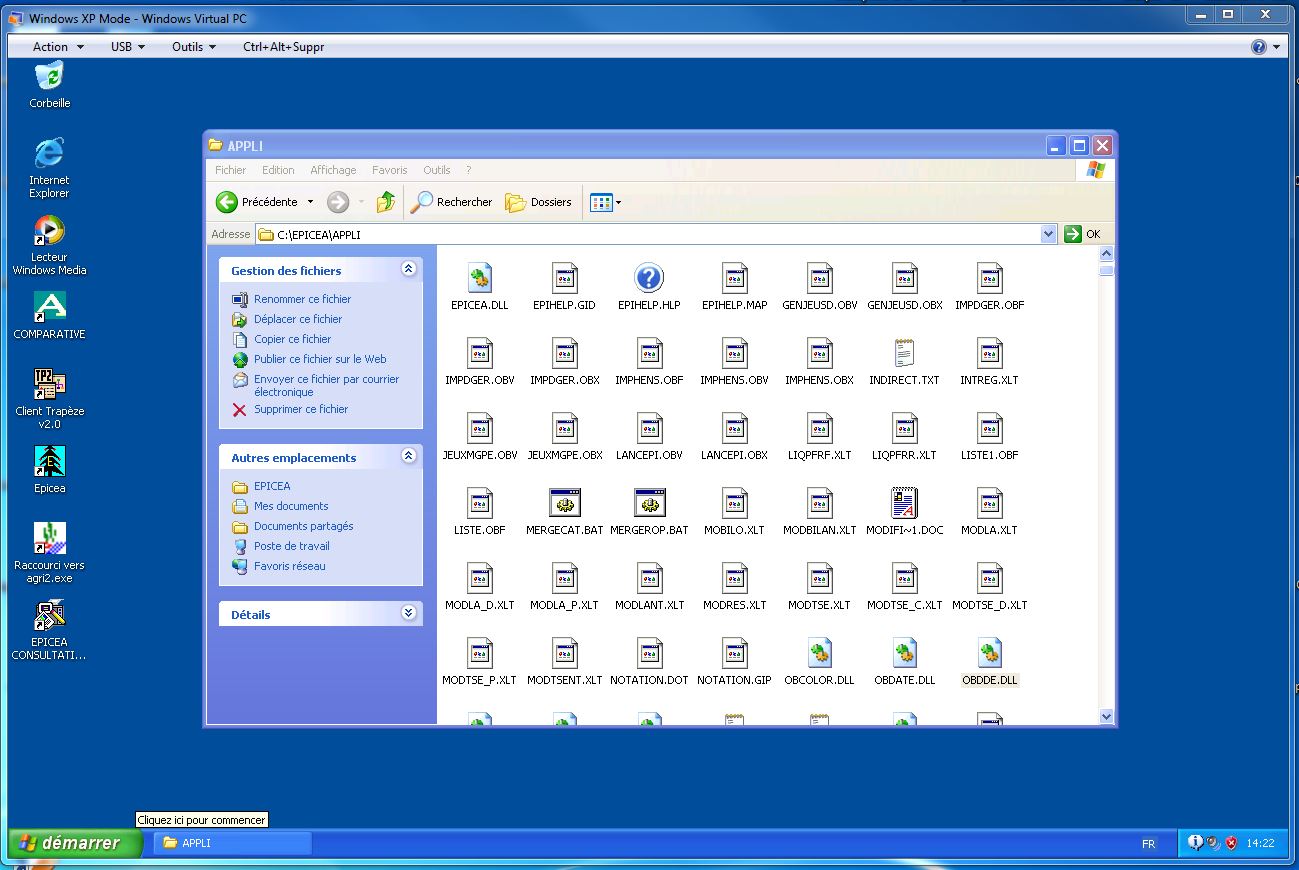Viewport: 1299px width, 870px height.
Task: Select the MERGECAT.BAT batch file
Action: (x=565, y=504)
